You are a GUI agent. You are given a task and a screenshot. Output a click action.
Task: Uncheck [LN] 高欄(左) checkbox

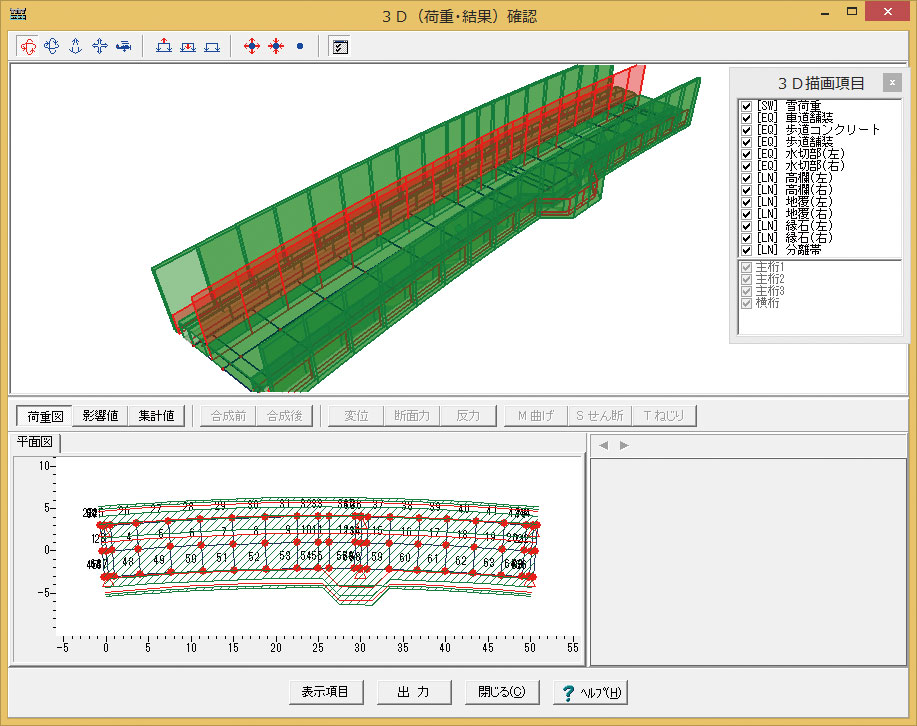(746, 178)
